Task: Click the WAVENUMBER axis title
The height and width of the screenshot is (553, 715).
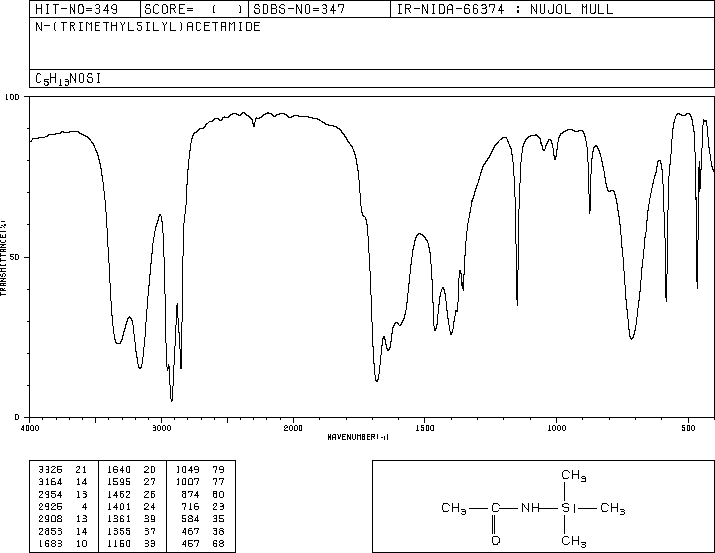Action: 358,437
